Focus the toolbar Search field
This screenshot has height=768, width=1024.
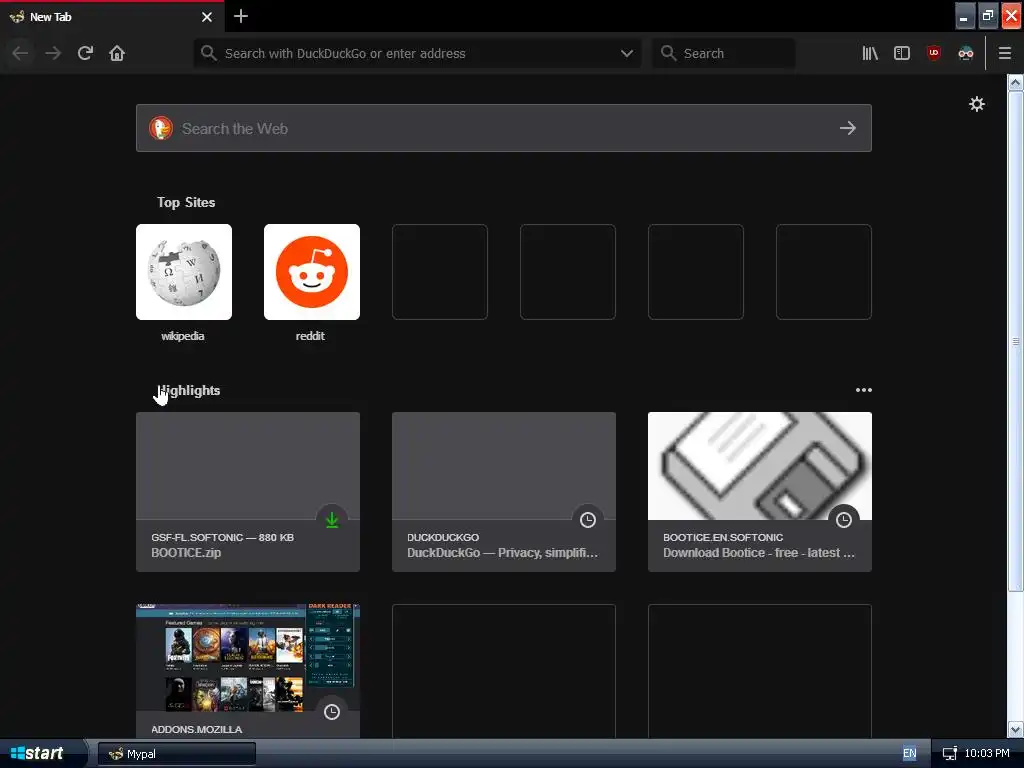(724, 54)
